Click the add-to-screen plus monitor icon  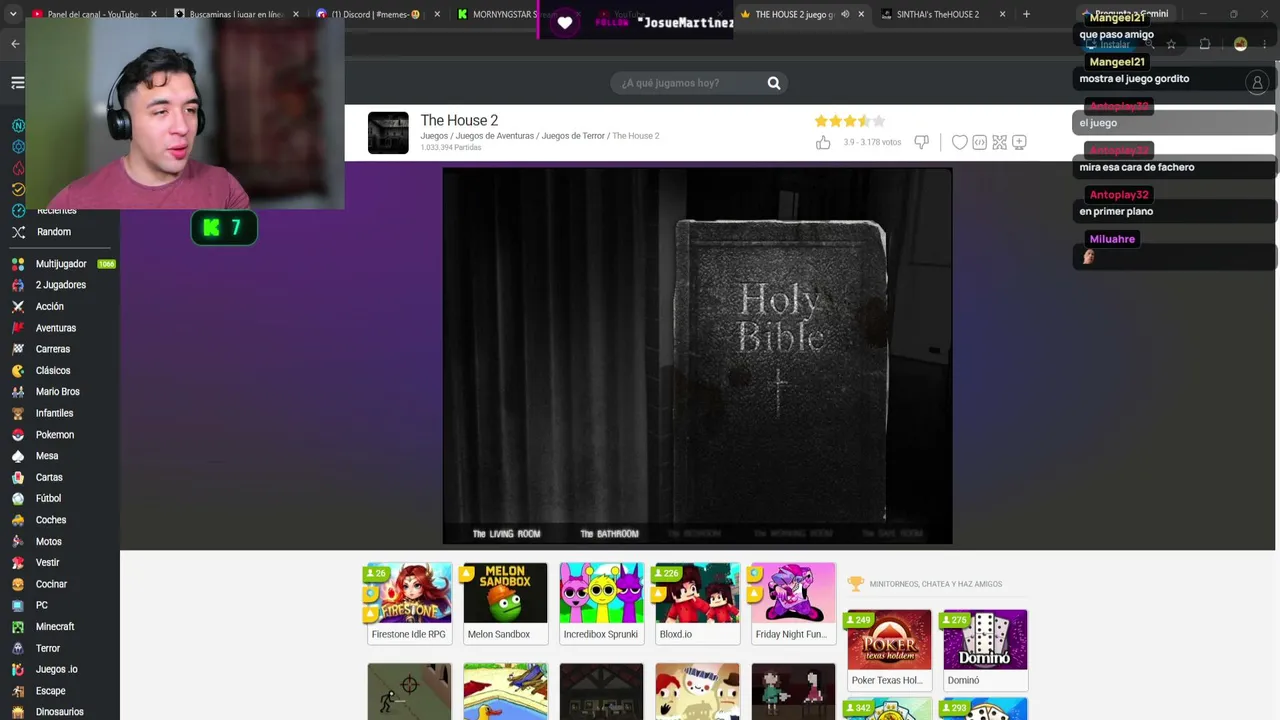point(1019,143)
